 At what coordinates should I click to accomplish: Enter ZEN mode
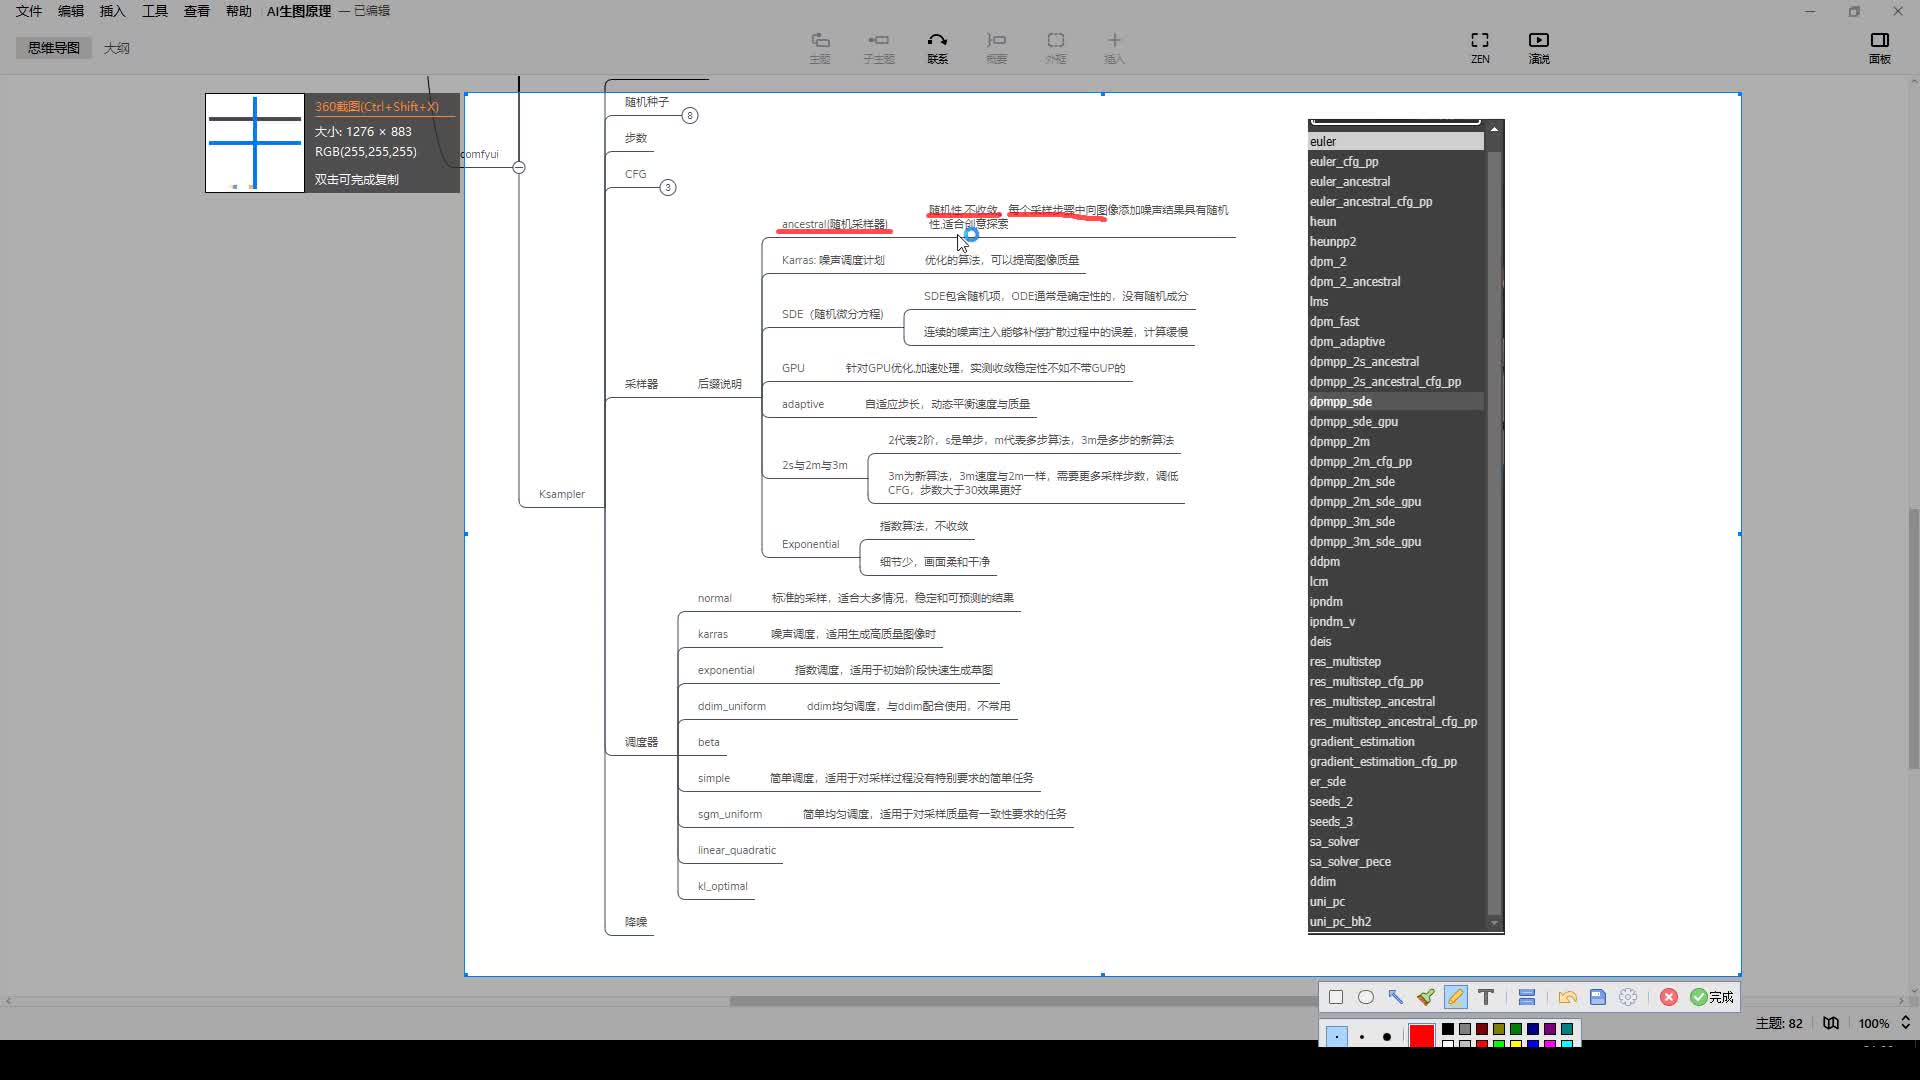1480,47
